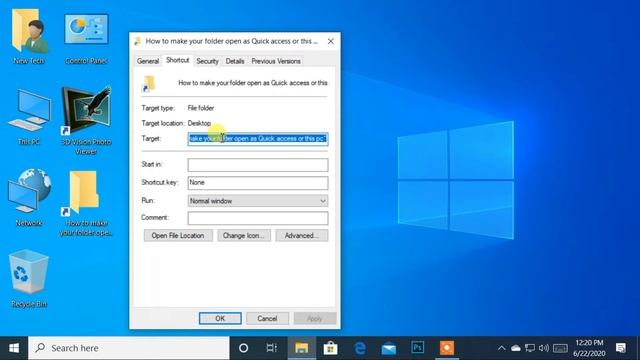Open the Details tab

pyautogui.click(x=235, y=61)
